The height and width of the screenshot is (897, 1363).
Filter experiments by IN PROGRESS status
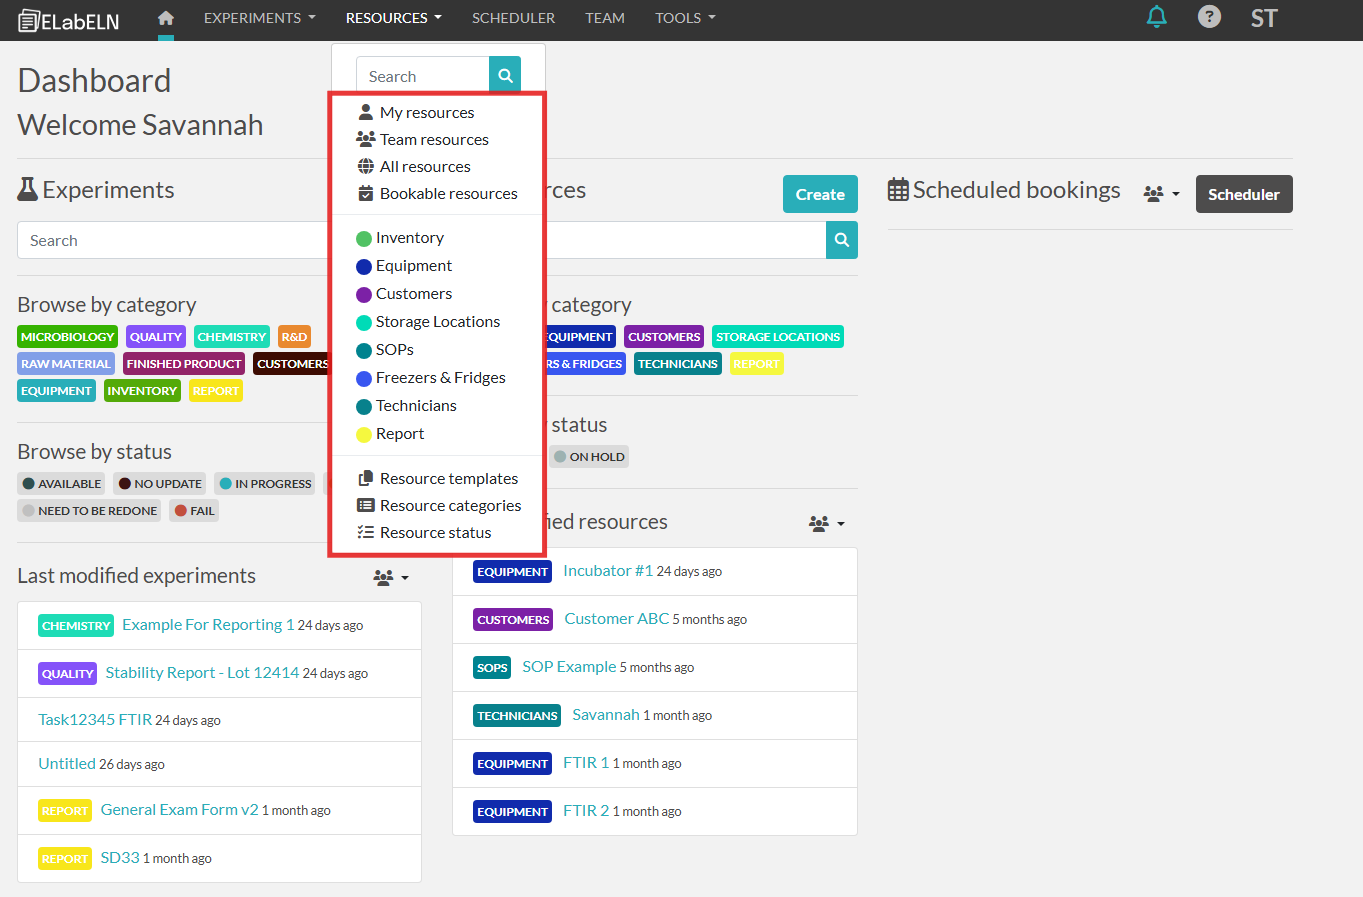click(265, 484)
